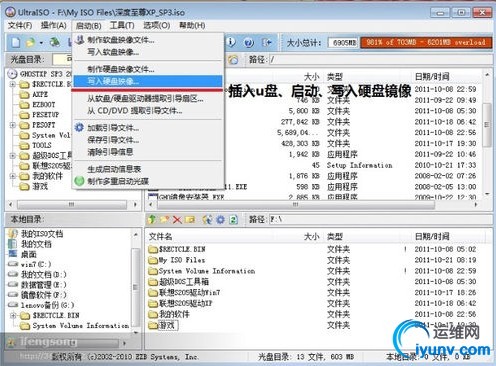Sort local list by 文件名 column header
This screenshot has width=496, height=366.
click(160, 236)
